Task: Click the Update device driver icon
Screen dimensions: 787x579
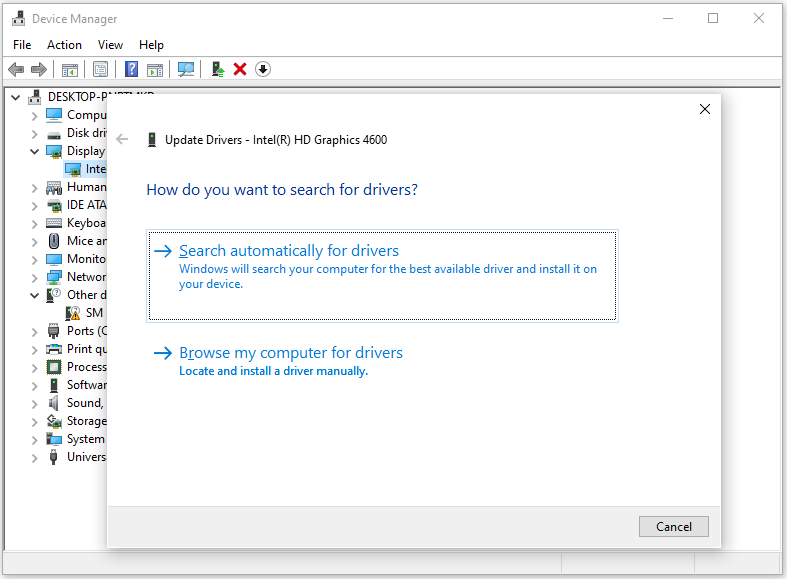Action: tap(218, 69)
